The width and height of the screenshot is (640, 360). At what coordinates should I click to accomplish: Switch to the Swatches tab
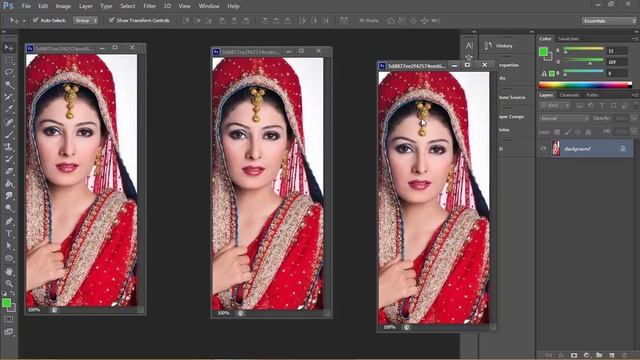tap(569, 39)
